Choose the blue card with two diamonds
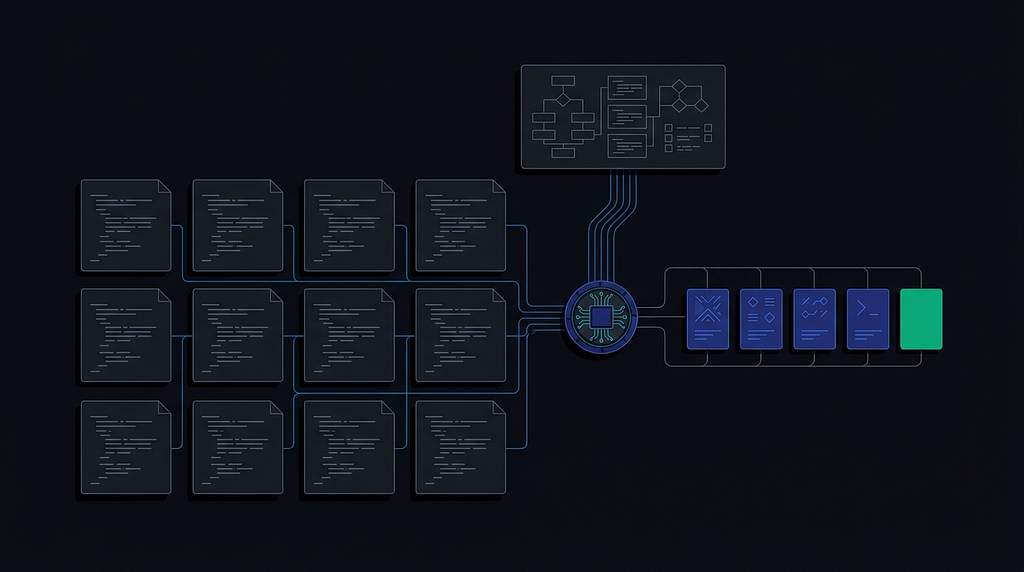 coord(761,319)
